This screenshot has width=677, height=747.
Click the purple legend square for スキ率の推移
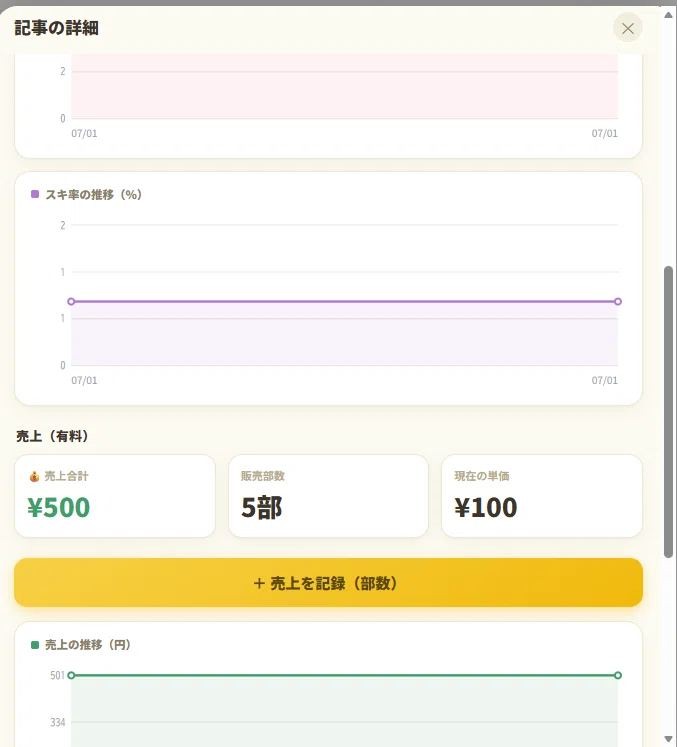(x=35, y=194)
